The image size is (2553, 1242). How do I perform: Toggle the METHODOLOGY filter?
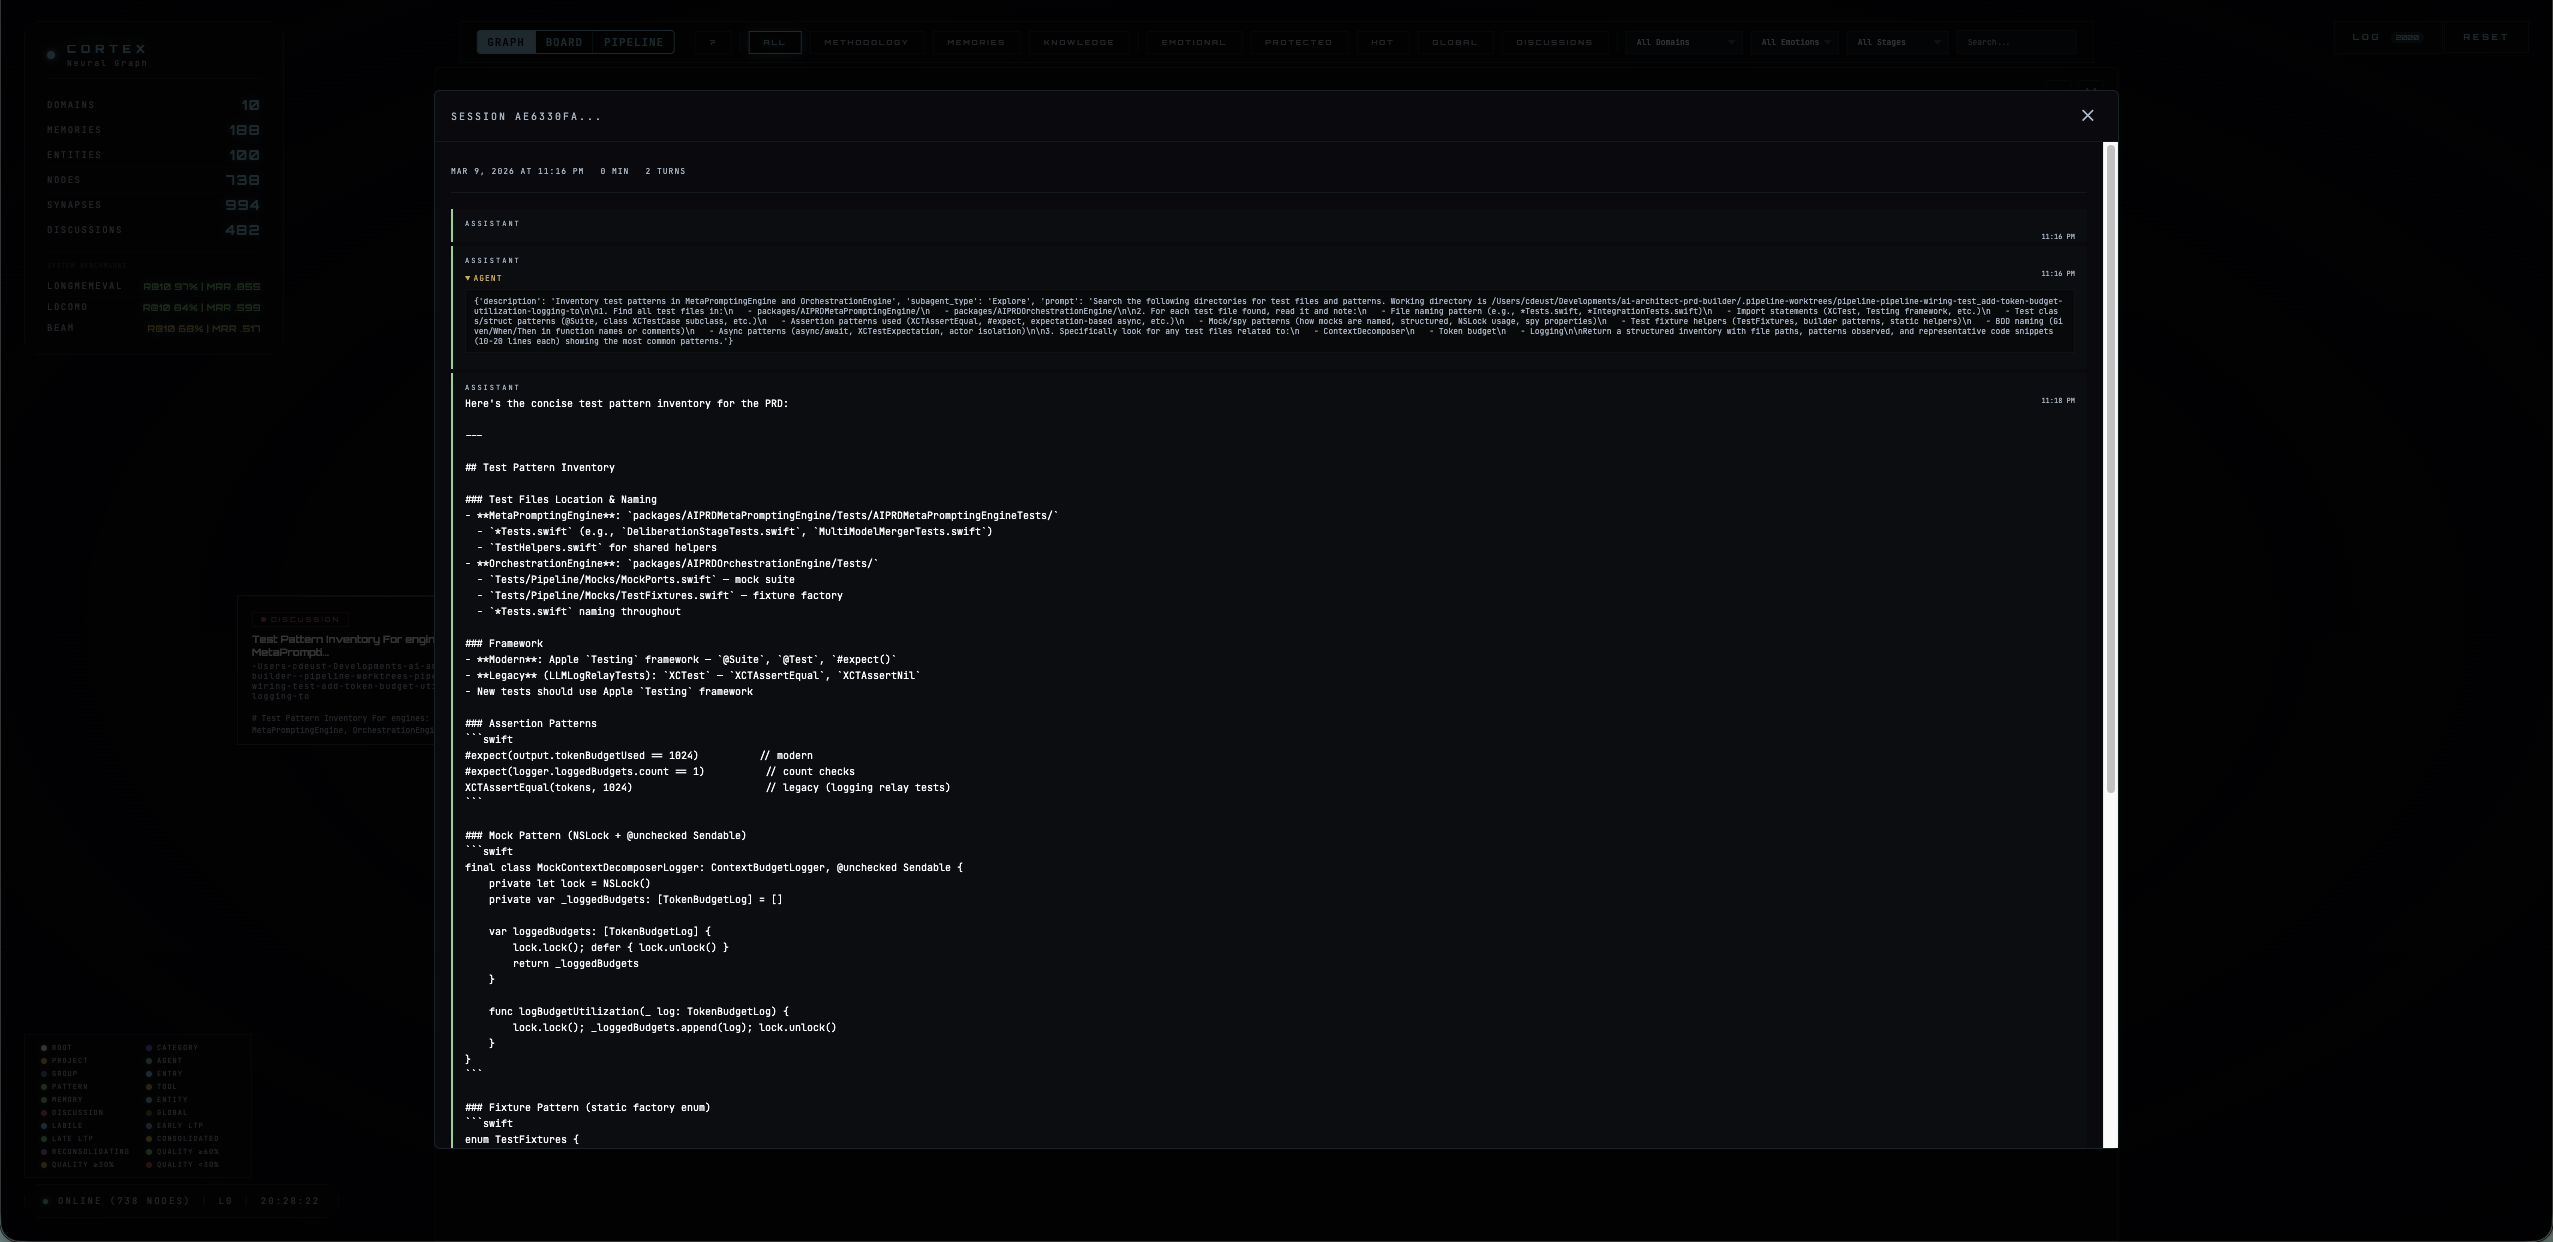click(866, 42)
